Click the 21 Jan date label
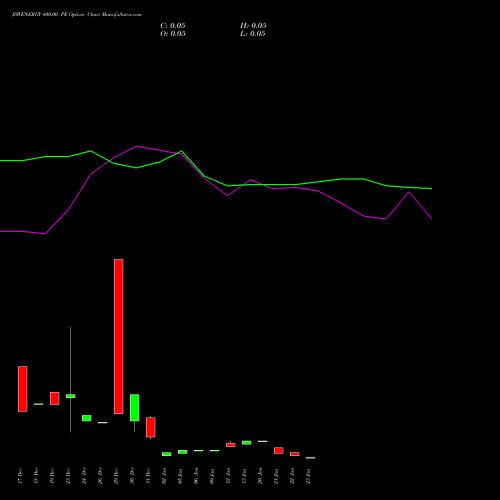 (276, 476)
